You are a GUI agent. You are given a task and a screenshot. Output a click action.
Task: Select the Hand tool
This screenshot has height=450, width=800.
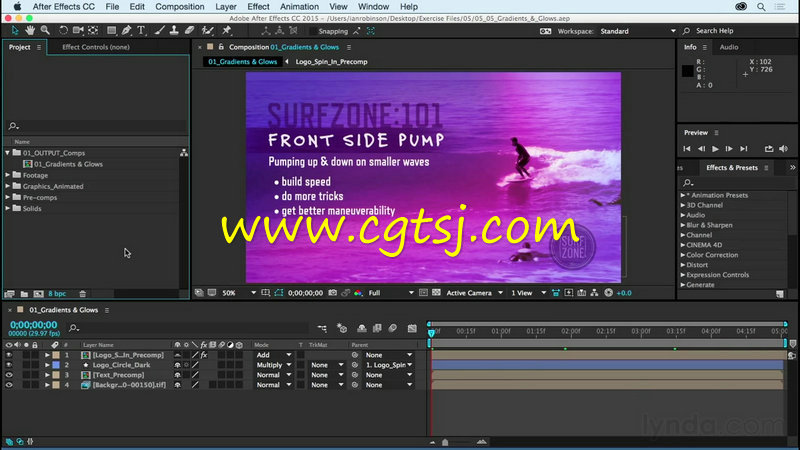(x=30, y=31)
